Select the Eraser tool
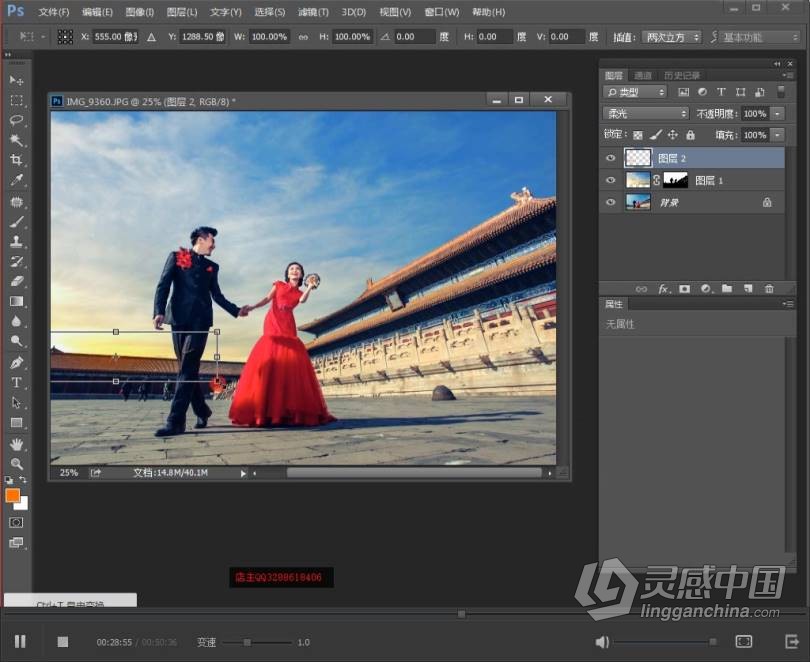 coord(17,281)
